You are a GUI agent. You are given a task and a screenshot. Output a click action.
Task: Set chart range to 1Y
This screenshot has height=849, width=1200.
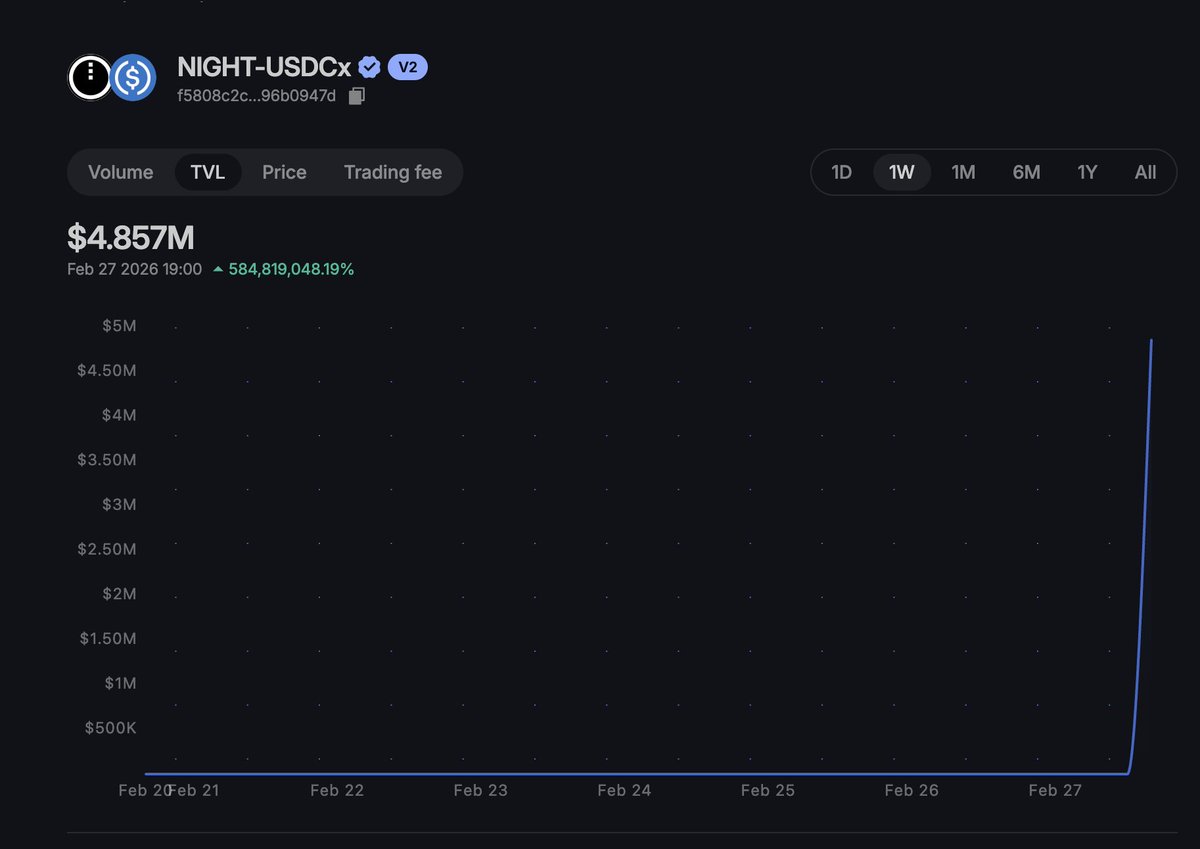(1087, 172)
